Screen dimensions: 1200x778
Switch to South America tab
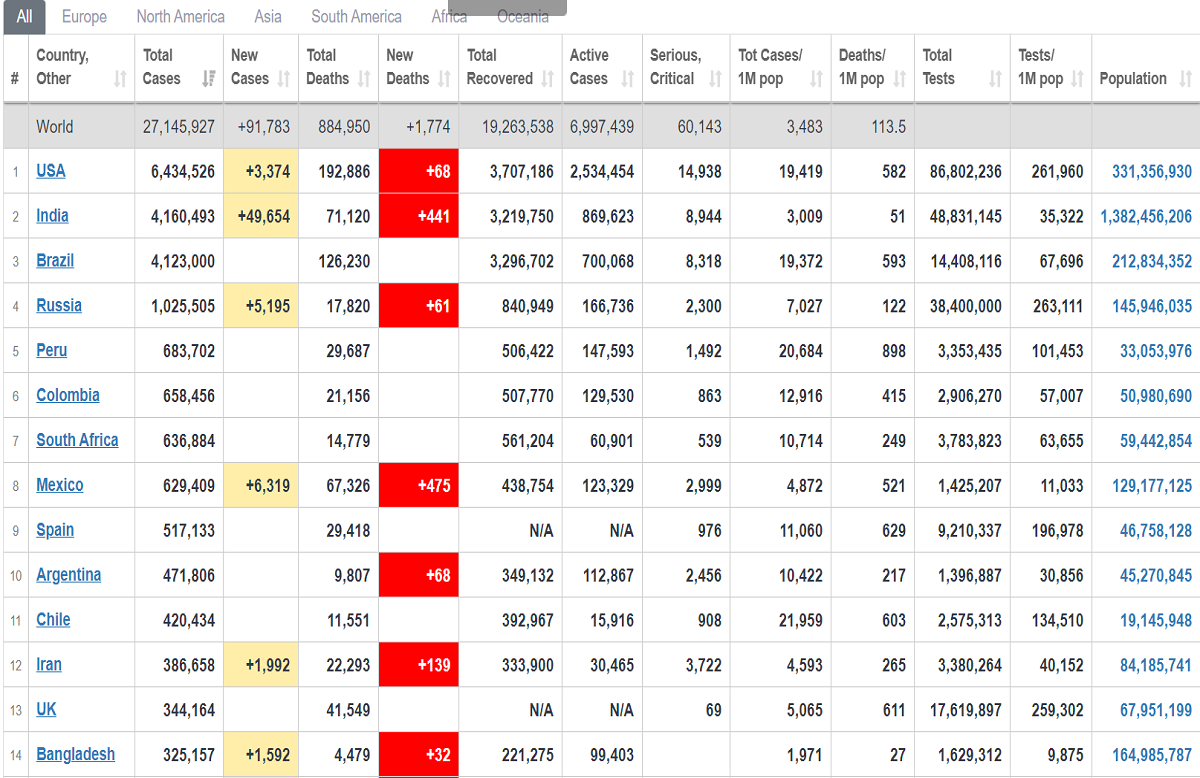(x=356, y=17)
